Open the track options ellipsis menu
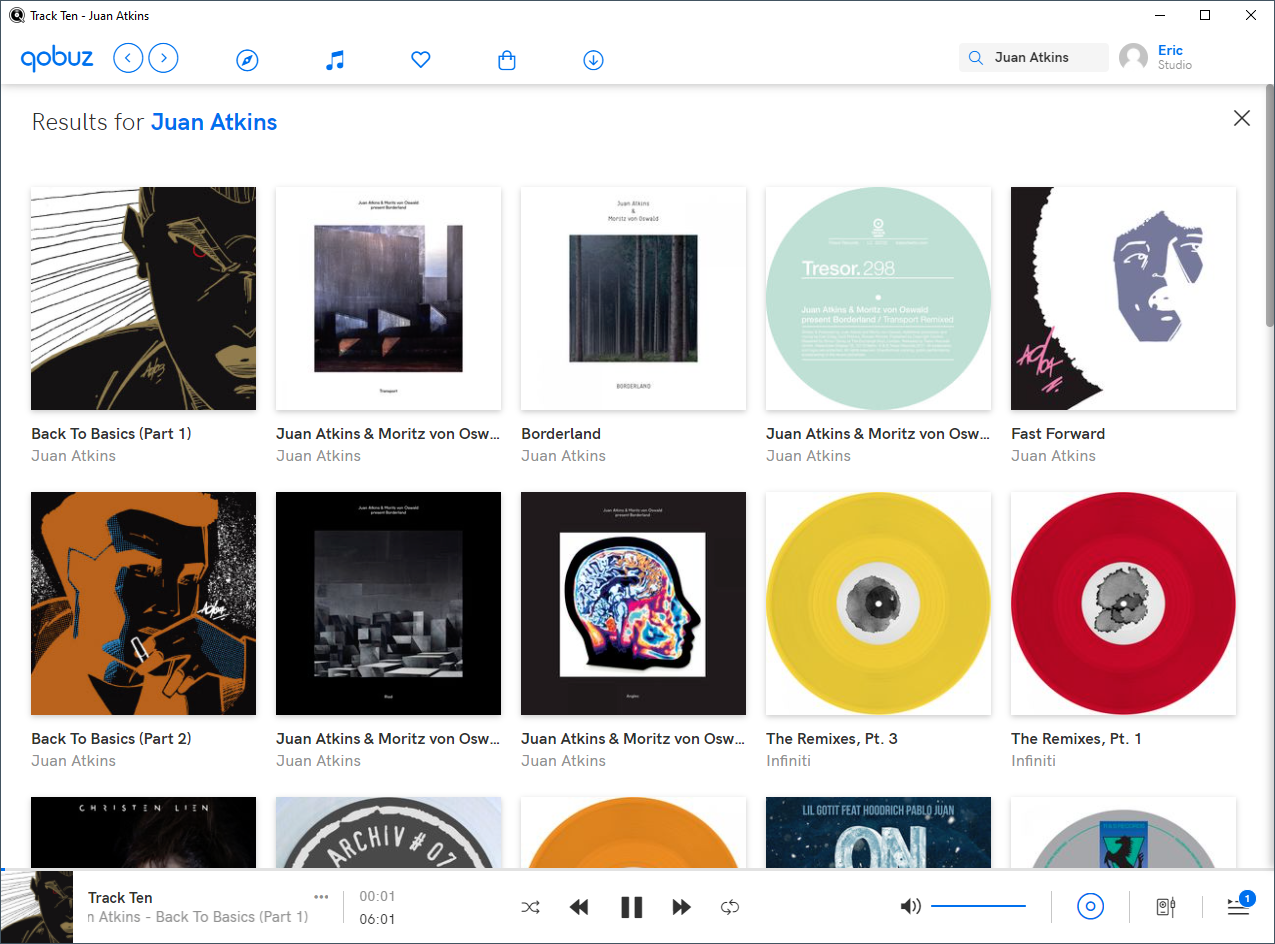This screenshot has width=1275, height=944. (321, 897)
